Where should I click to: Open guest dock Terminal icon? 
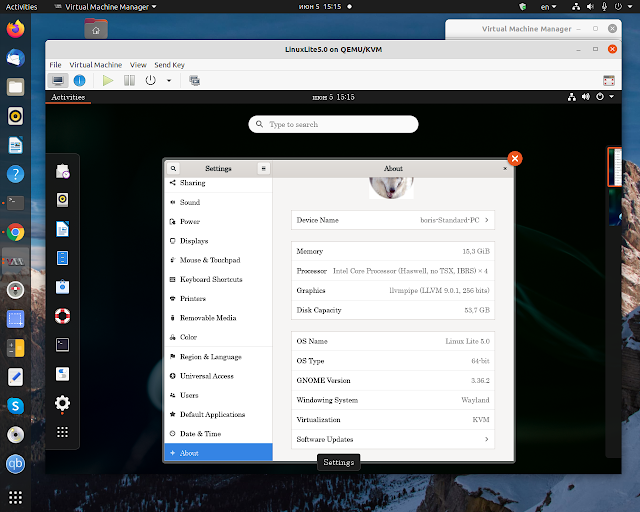[x=62, y=345]
